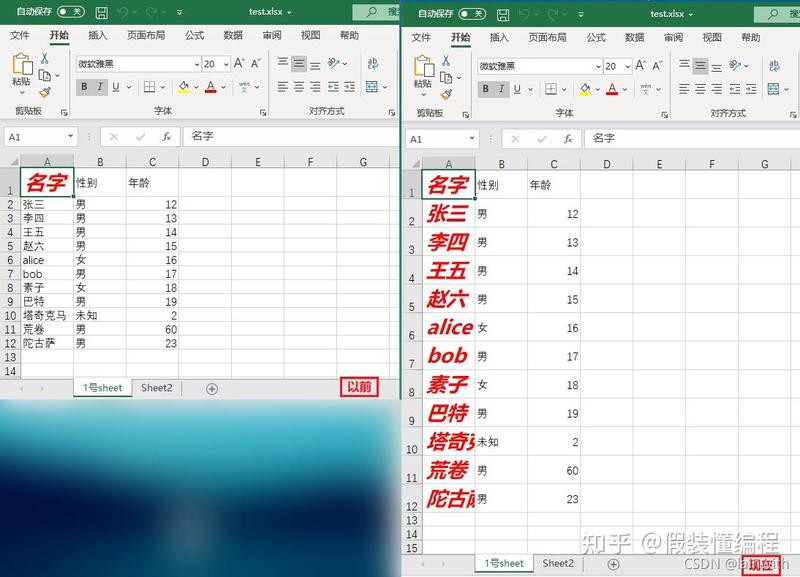Click Wrap Text icon in left window

[373, 63]
